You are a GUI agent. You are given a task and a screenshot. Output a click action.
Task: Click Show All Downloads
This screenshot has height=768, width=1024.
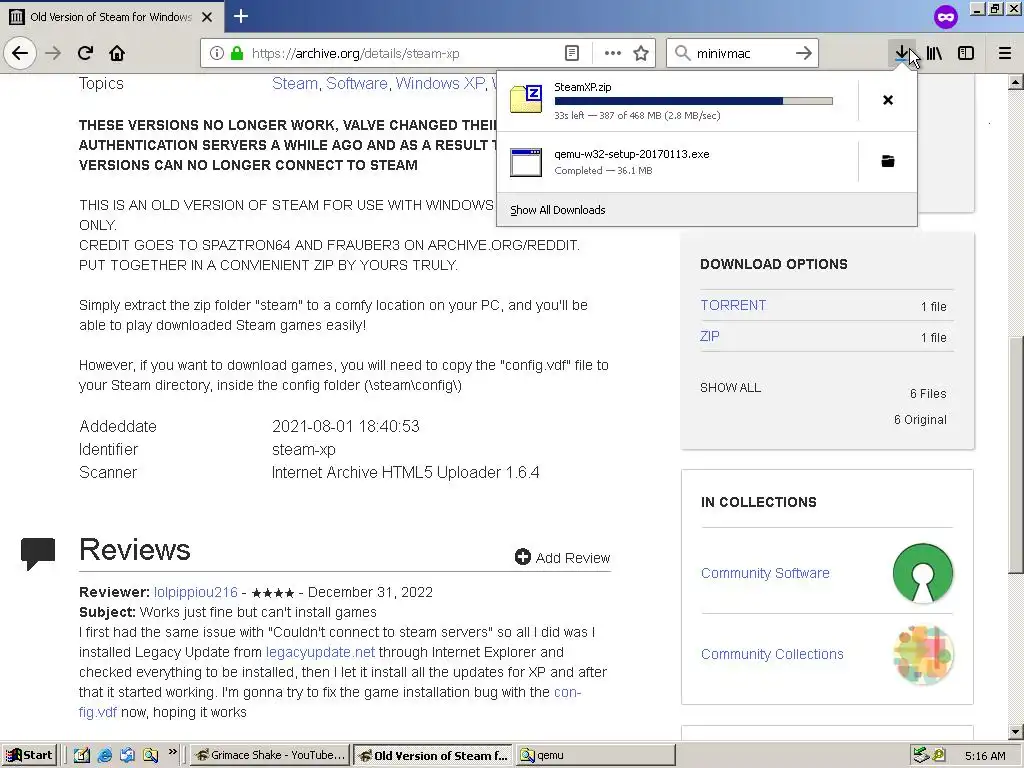point(558,210)
